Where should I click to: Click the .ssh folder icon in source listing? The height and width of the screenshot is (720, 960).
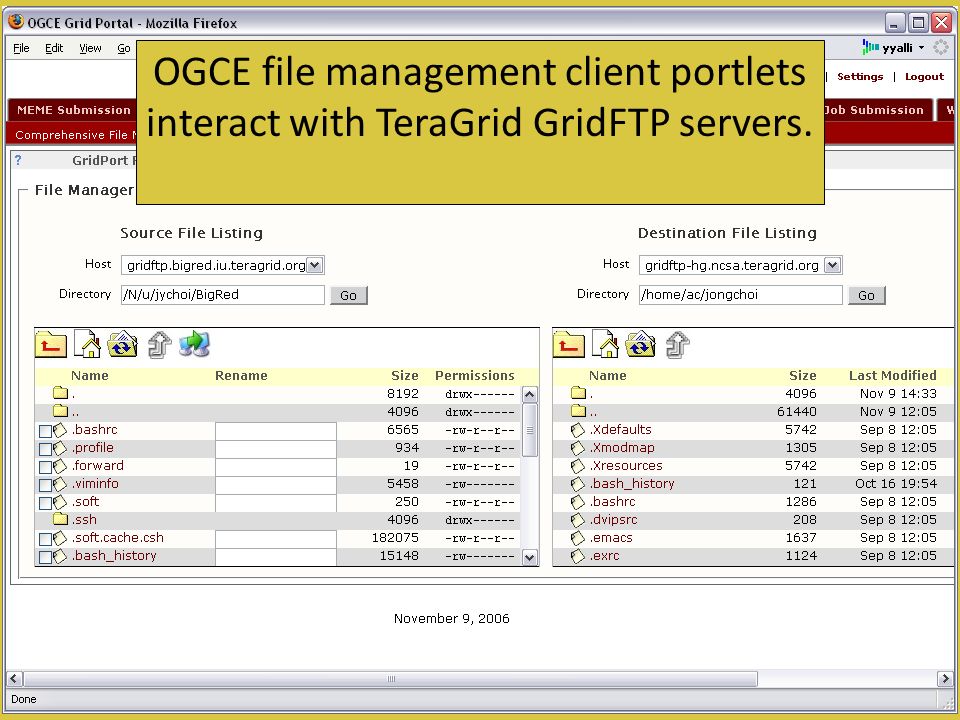point(60,519)
